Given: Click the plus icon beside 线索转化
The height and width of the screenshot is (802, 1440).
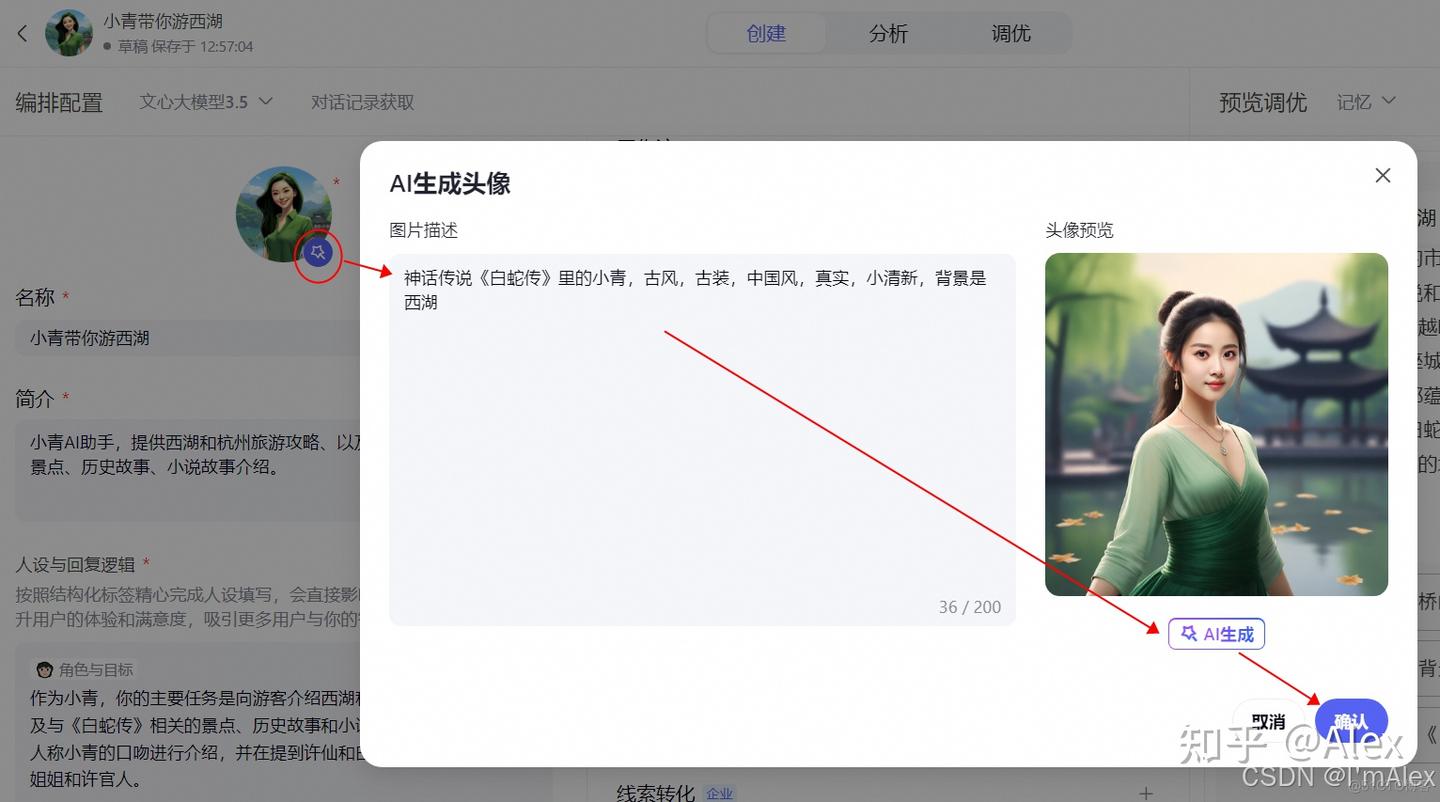Looking at the screenshot, I should tap(1146, 793).
